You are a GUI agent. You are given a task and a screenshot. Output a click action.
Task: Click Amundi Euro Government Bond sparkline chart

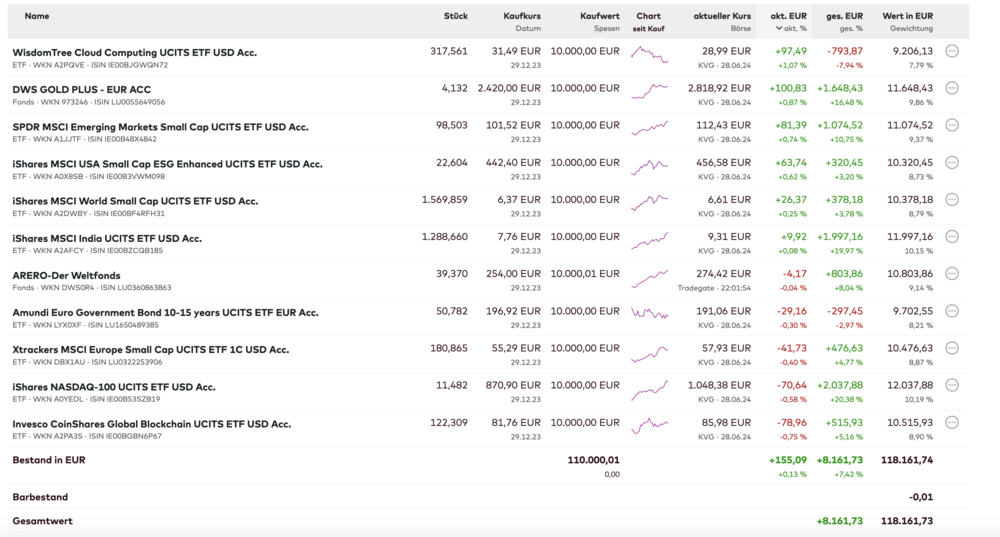tap(649, 313)
